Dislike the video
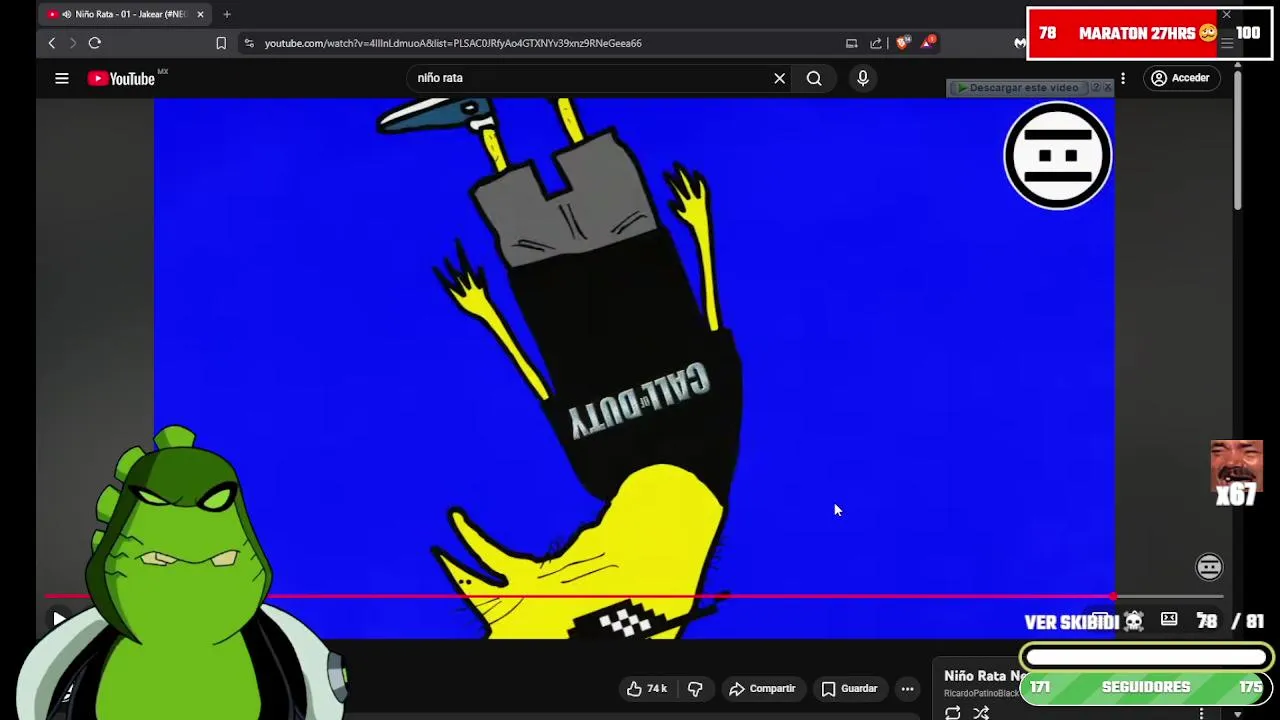Screen dimensions: 1280x720 point(695,688)
